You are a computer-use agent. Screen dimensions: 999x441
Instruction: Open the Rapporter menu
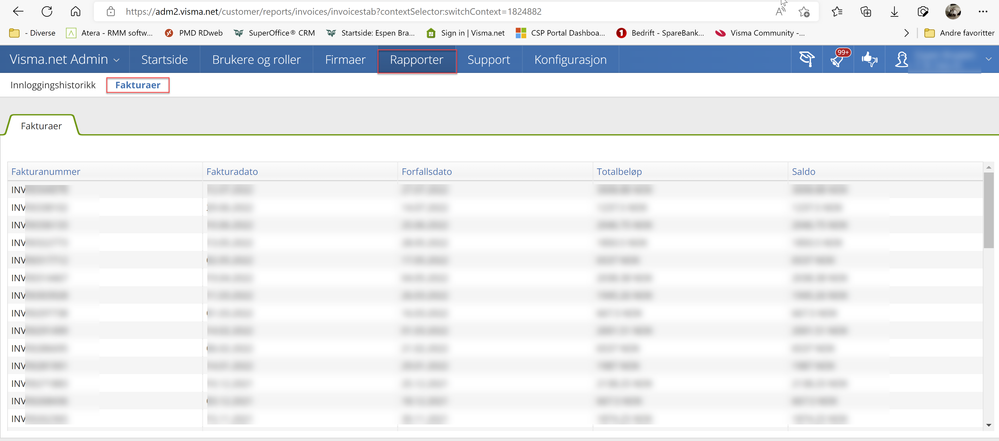click(417, 60)
